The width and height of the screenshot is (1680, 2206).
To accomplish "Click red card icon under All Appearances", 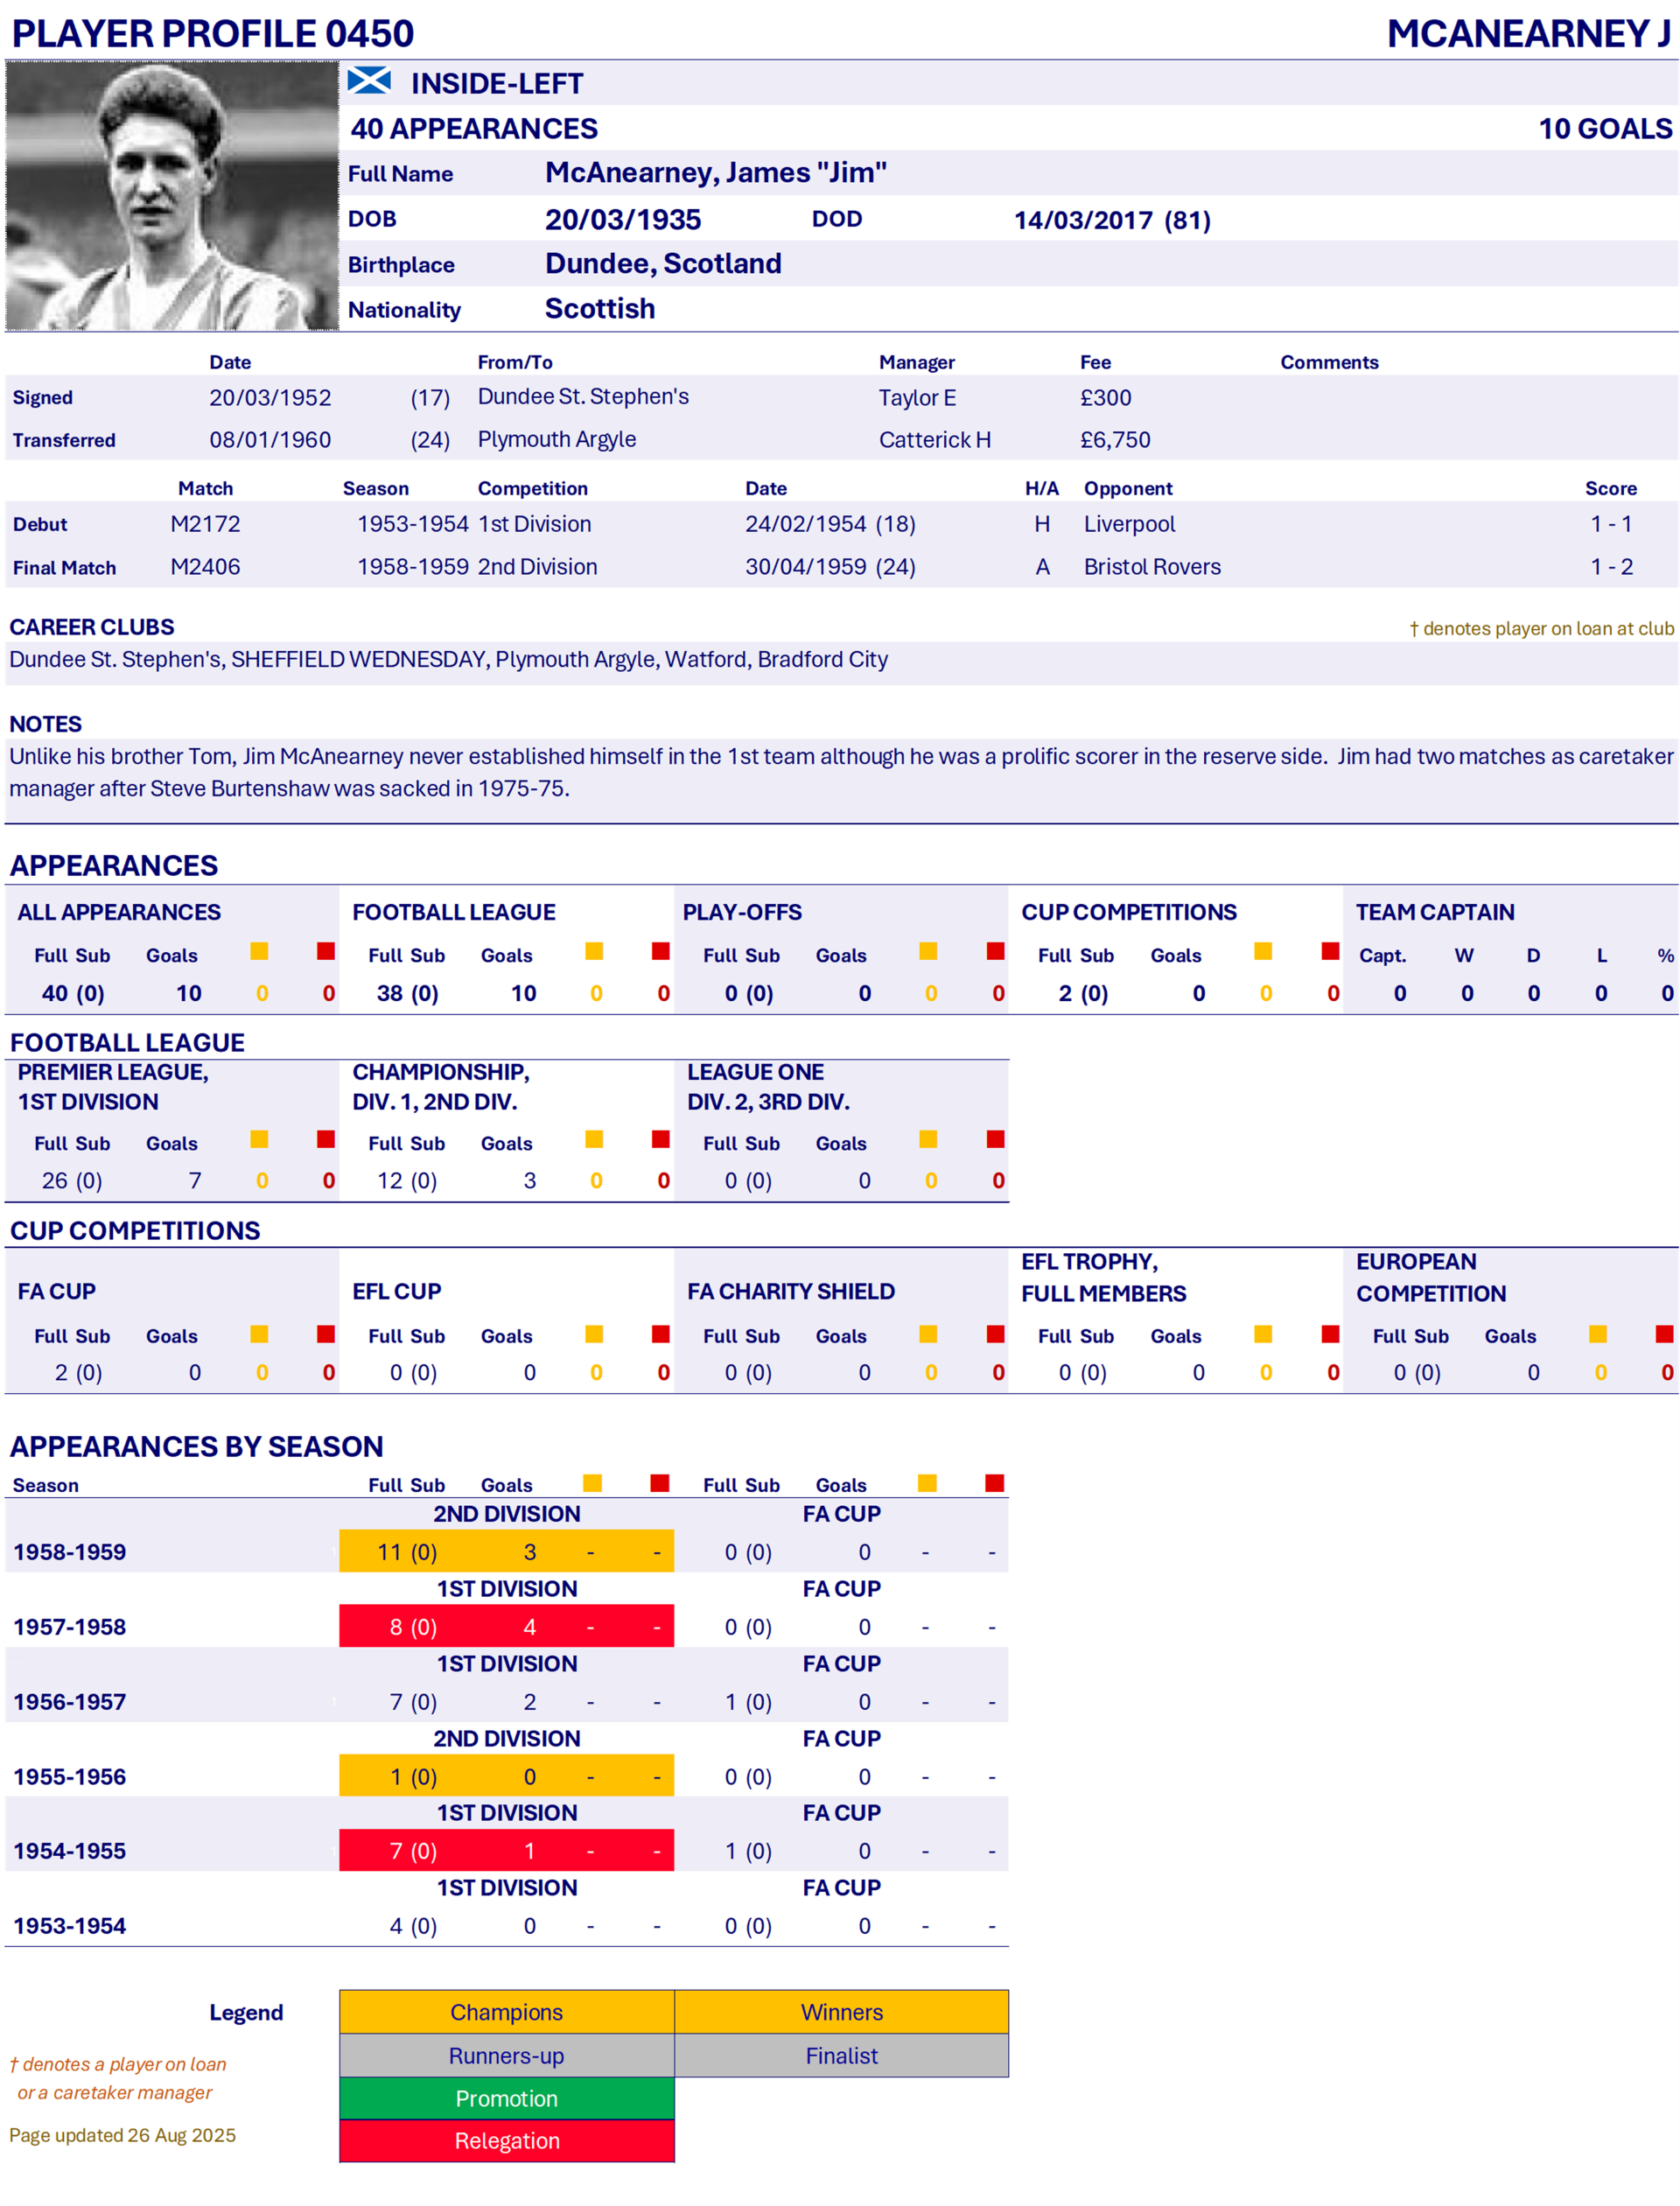I will point(326,951).
